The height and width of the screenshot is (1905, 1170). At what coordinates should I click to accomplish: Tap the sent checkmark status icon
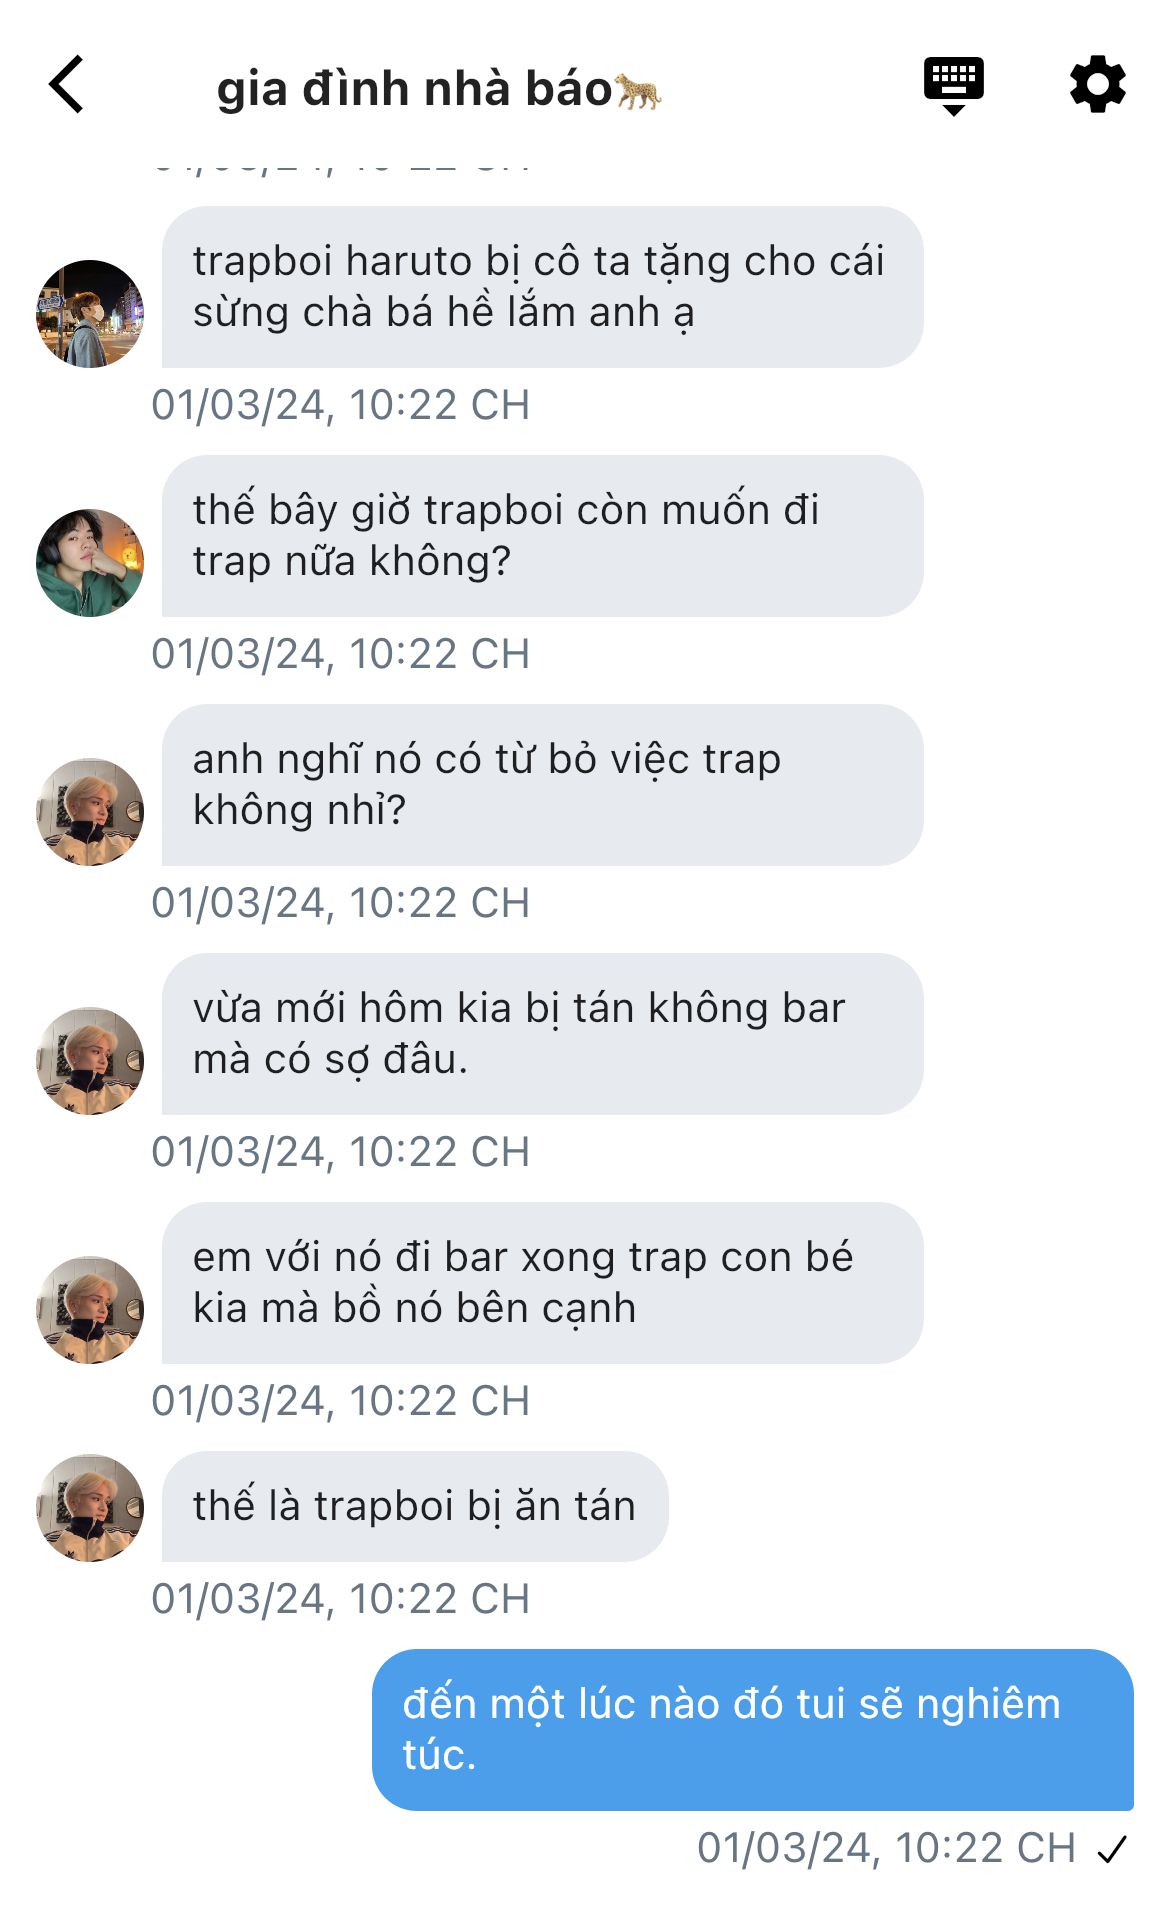tap(1112, 1850)
